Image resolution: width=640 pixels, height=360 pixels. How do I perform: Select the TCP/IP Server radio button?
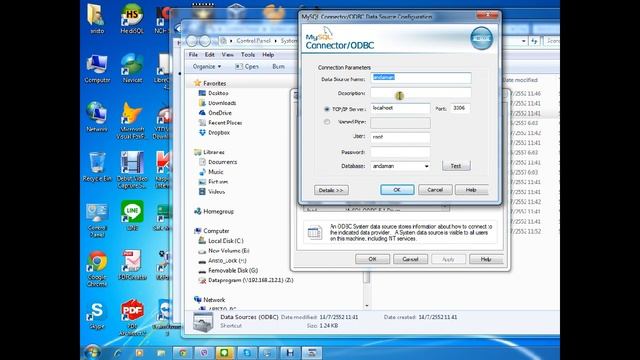pyautogui.click(x=327, y=109)
